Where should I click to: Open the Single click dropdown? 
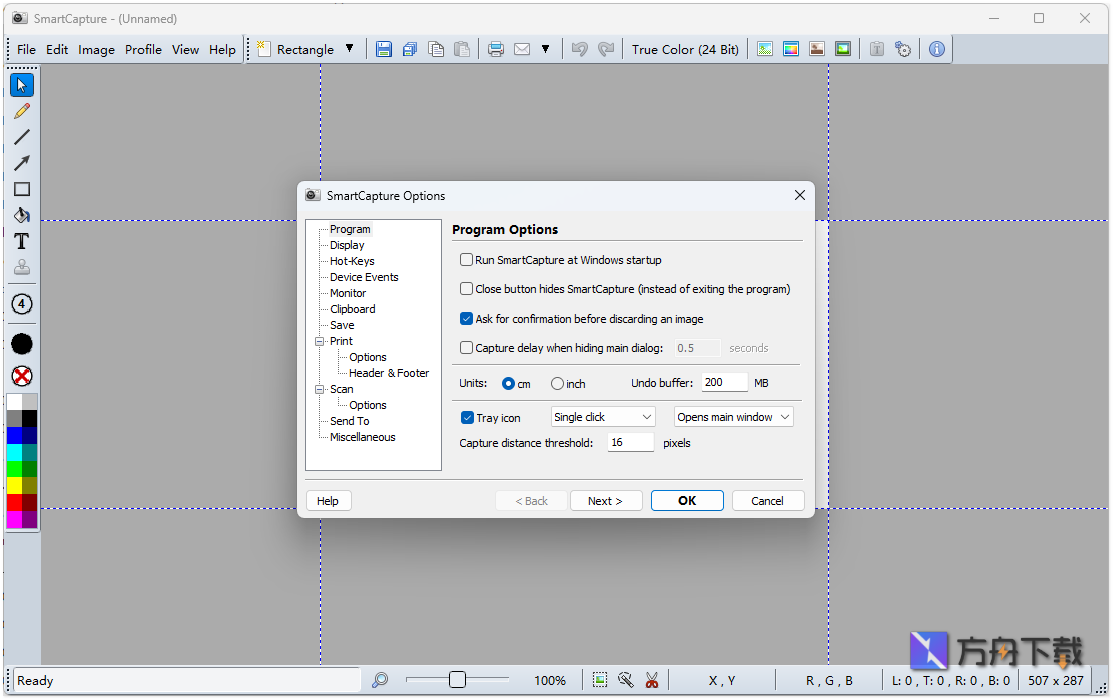[603, 417]
